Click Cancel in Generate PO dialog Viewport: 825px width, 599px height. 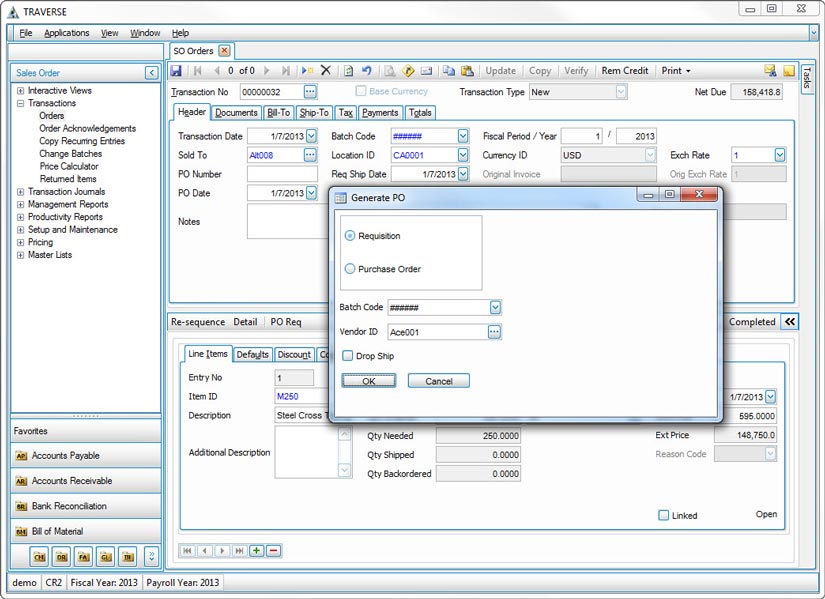[x=439, y=381]
